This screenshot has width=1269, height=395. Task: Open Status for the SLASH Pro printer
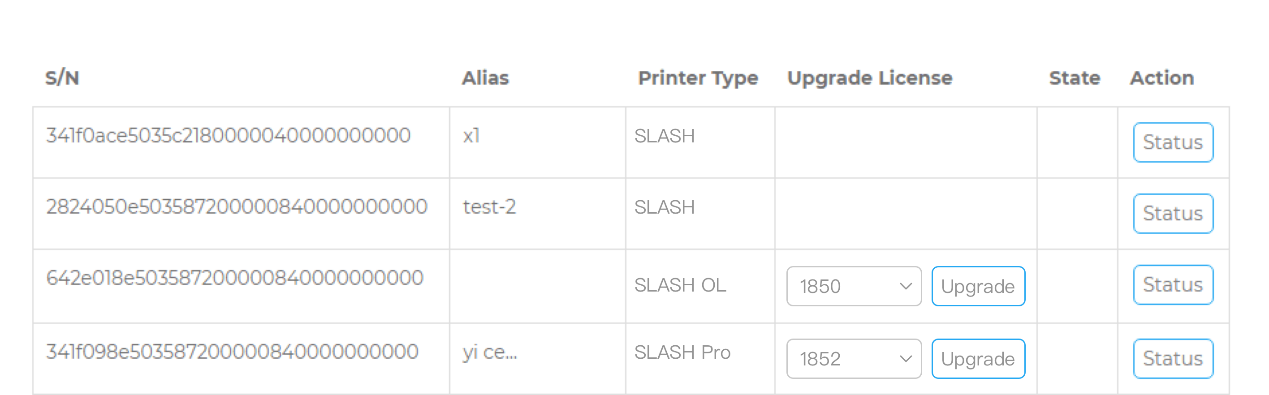1173,359
